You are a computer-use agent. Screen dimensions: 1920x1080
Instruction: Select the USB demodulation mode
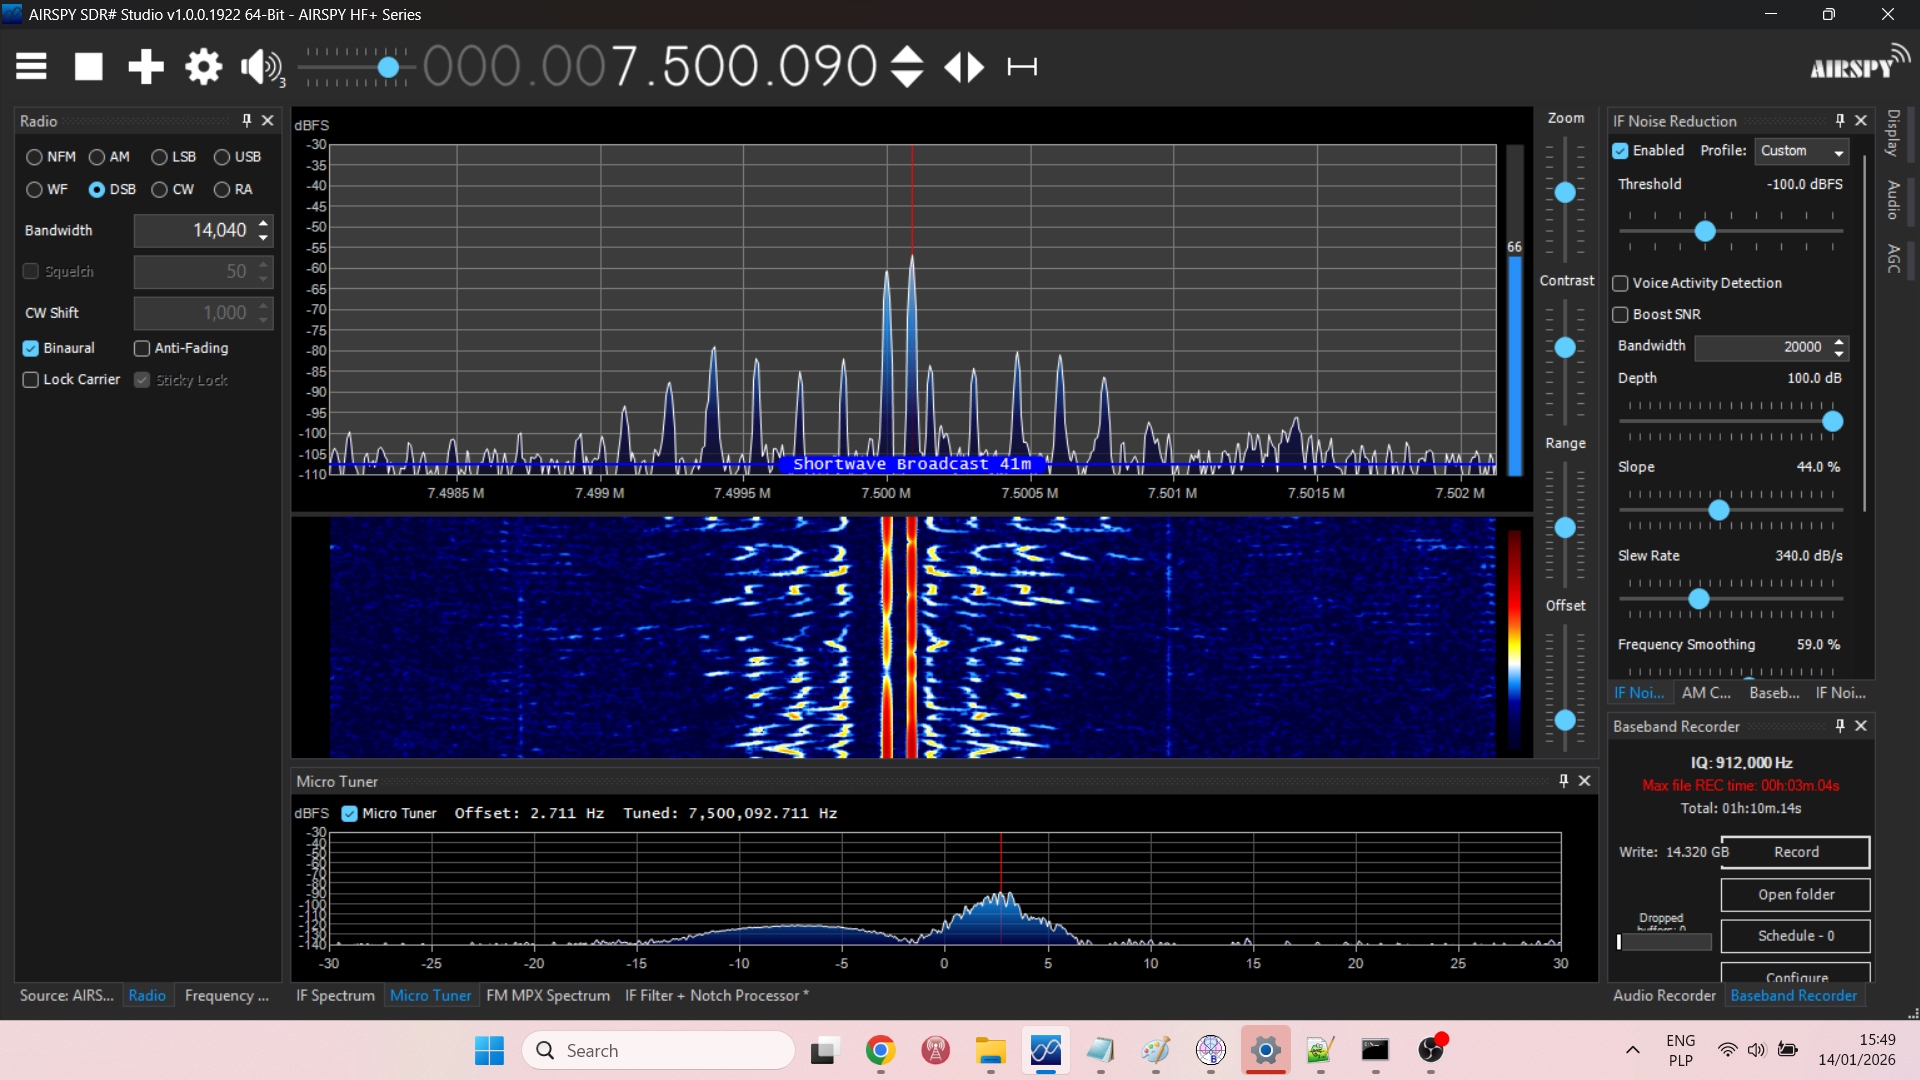(x=223, y=157)
